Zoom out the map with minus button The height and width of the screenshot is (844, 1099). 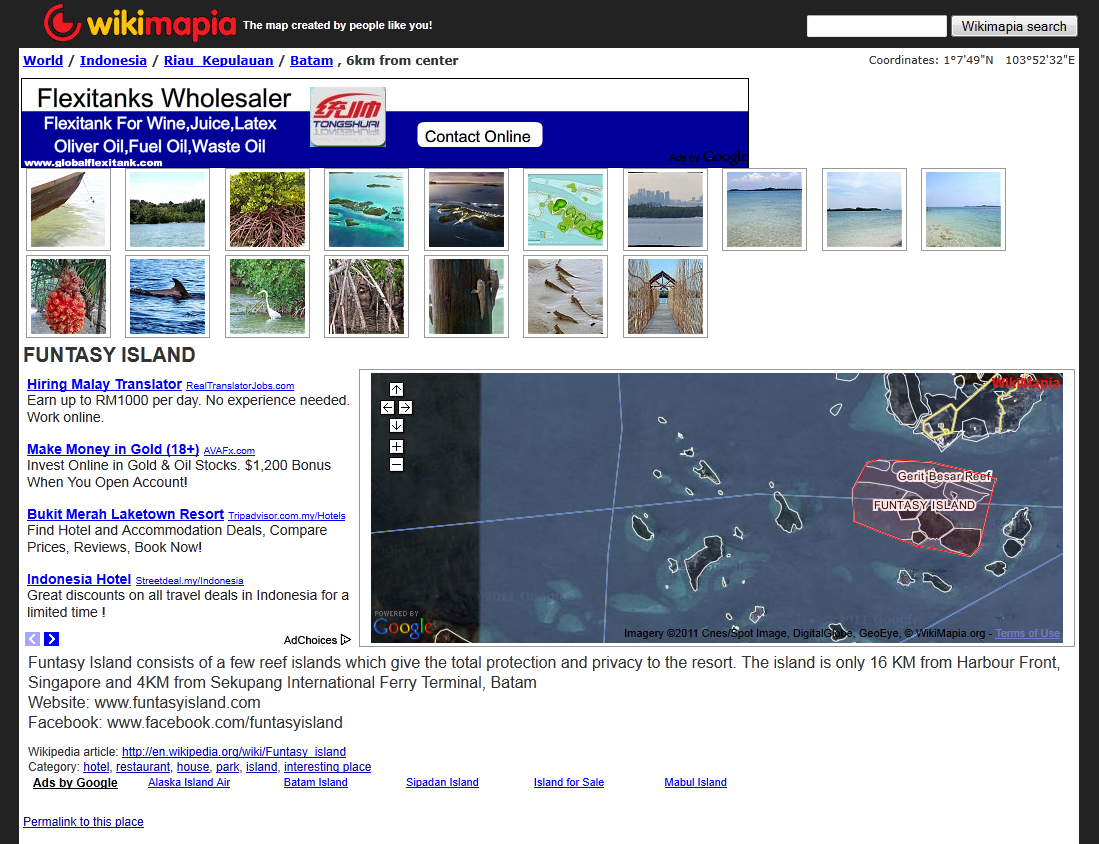click(396, 465)
